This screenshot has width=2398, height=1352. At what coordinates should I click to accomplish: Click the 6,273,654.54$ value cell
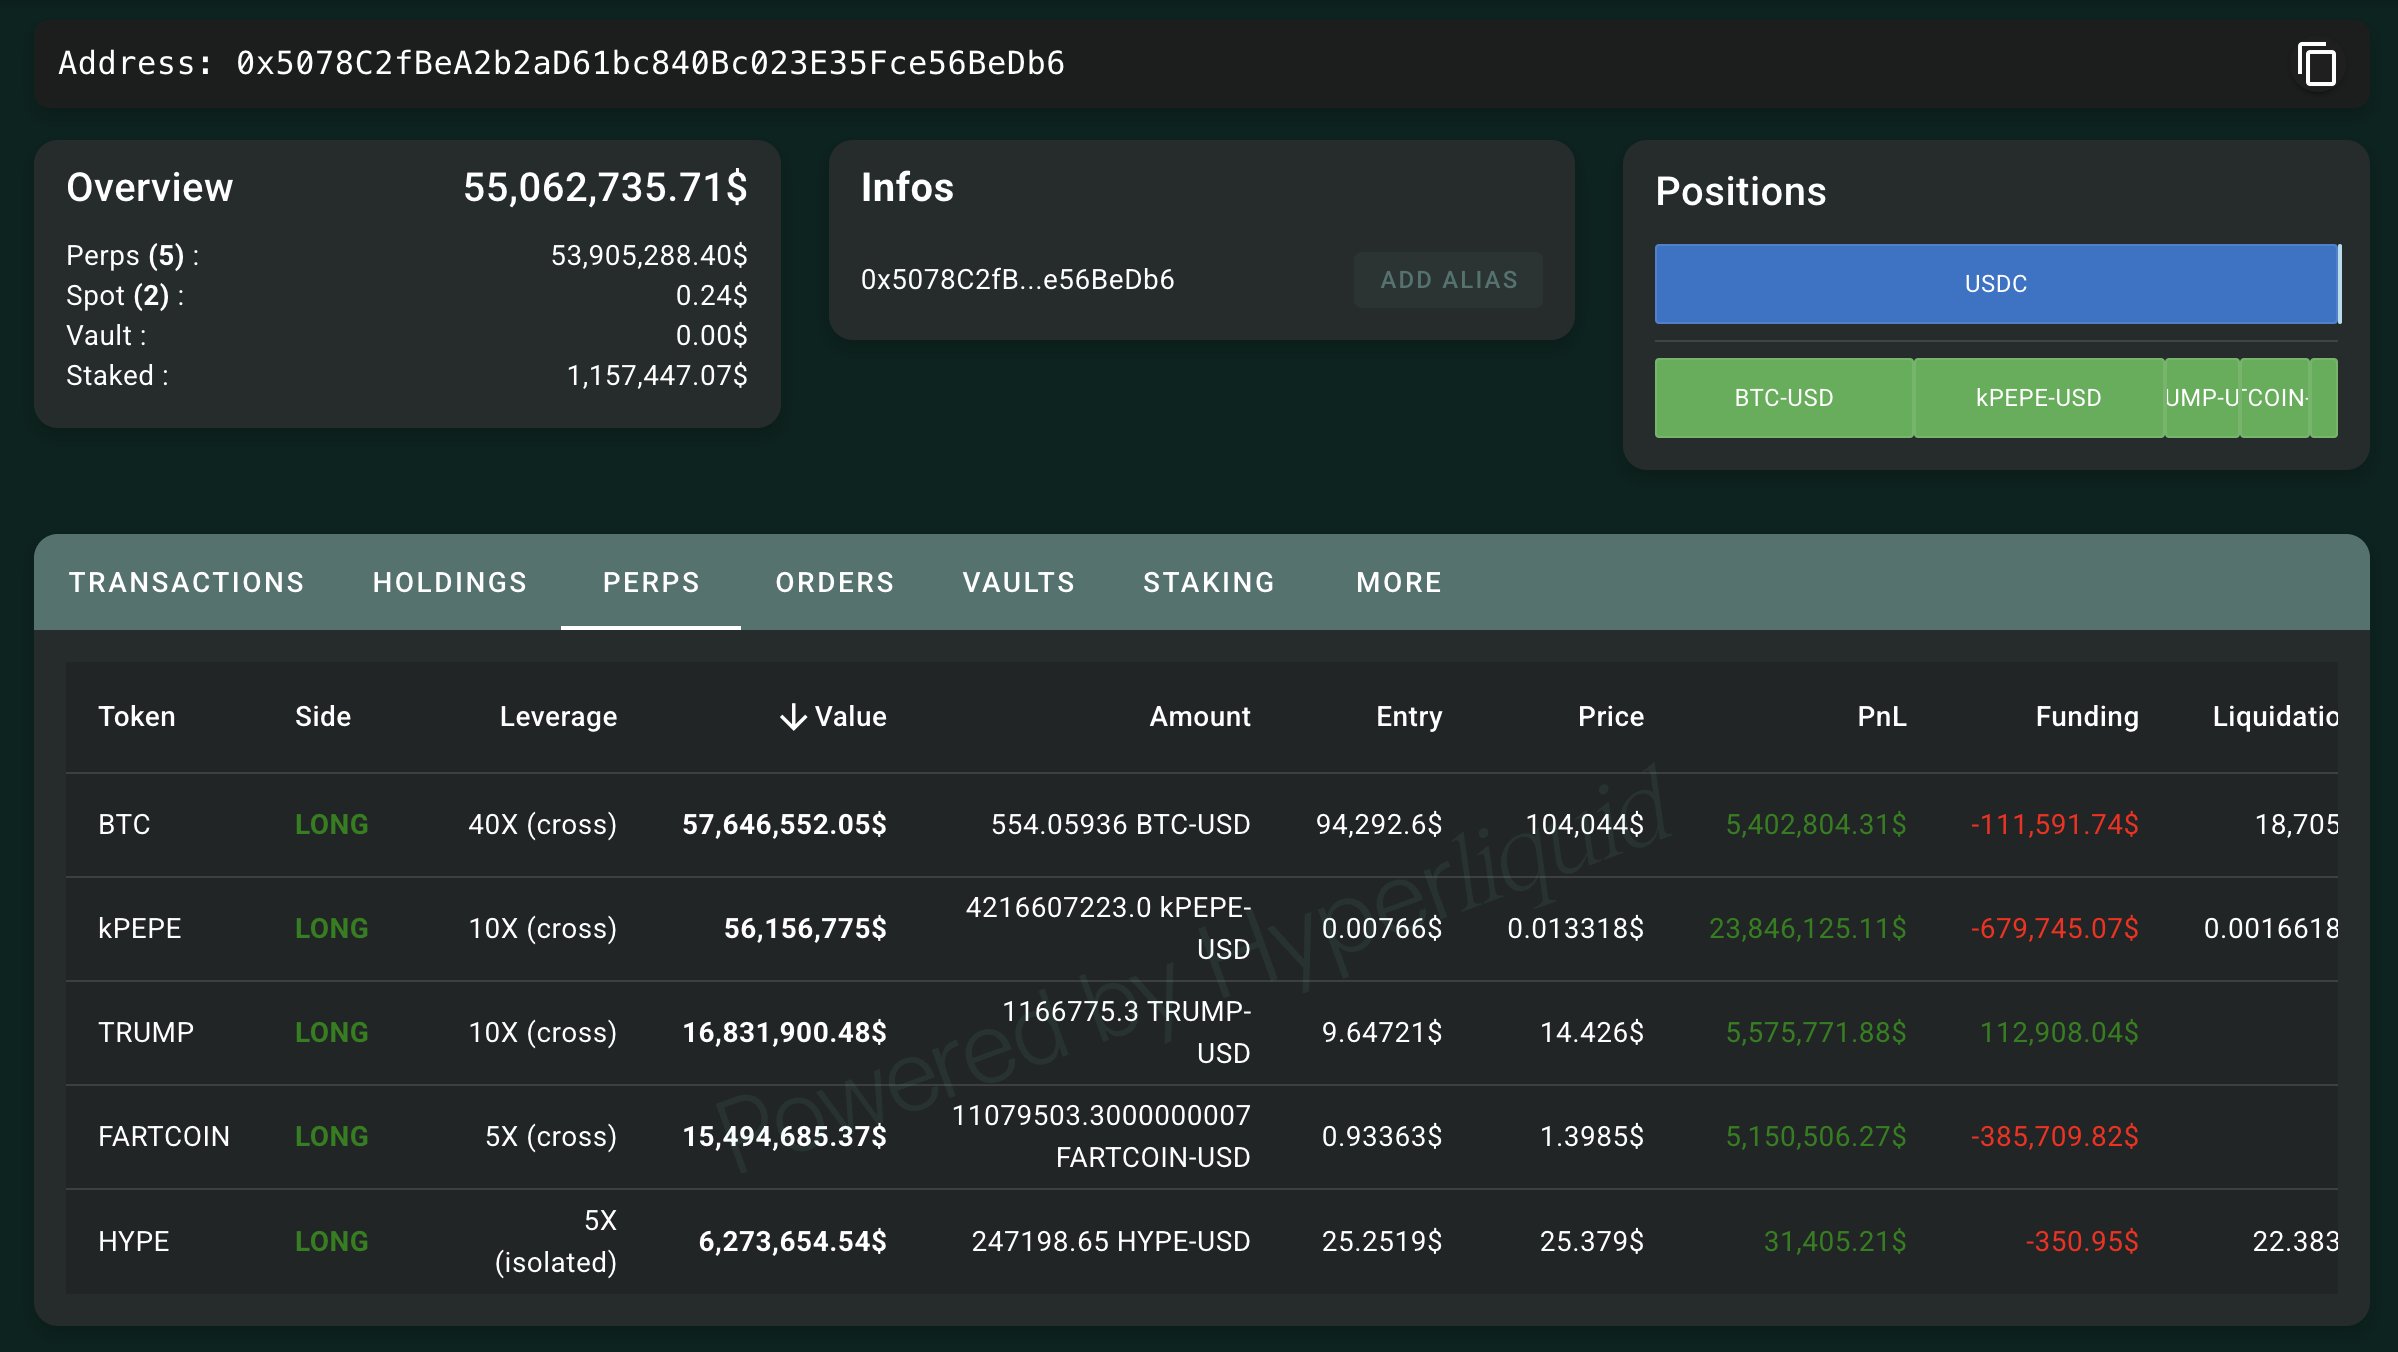click(792, 1242)
